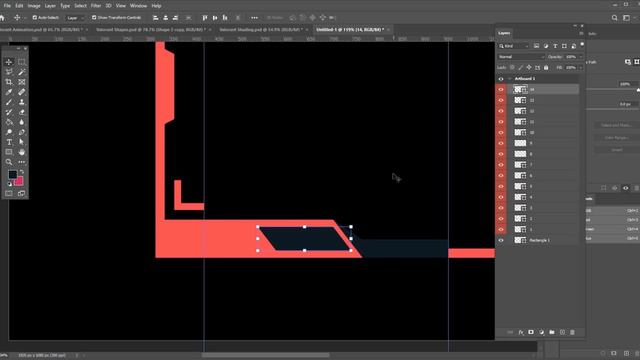Select the Paint Bucket tool
640x360 pixels.
tap(9, 122)
